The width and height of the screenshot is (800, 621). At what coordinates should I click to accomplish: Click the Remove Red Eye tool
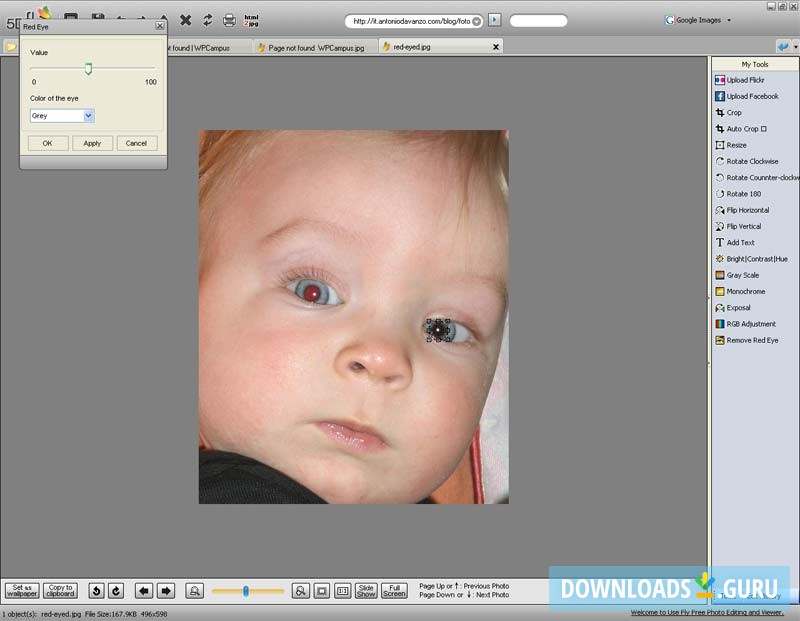click(x=751, y=340)
